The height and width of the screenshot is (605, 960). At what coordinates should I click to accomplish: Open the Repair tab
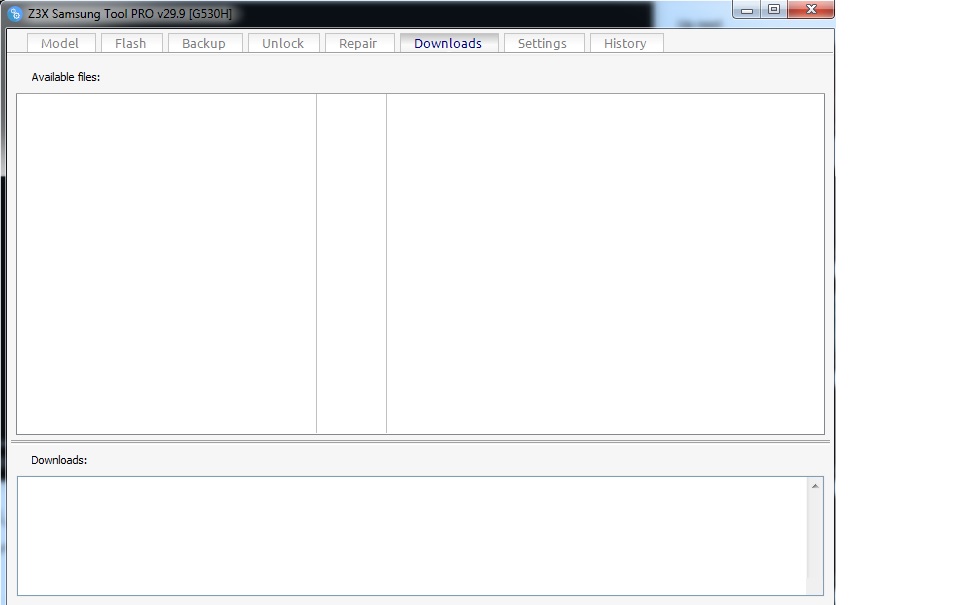pos(359,43)
